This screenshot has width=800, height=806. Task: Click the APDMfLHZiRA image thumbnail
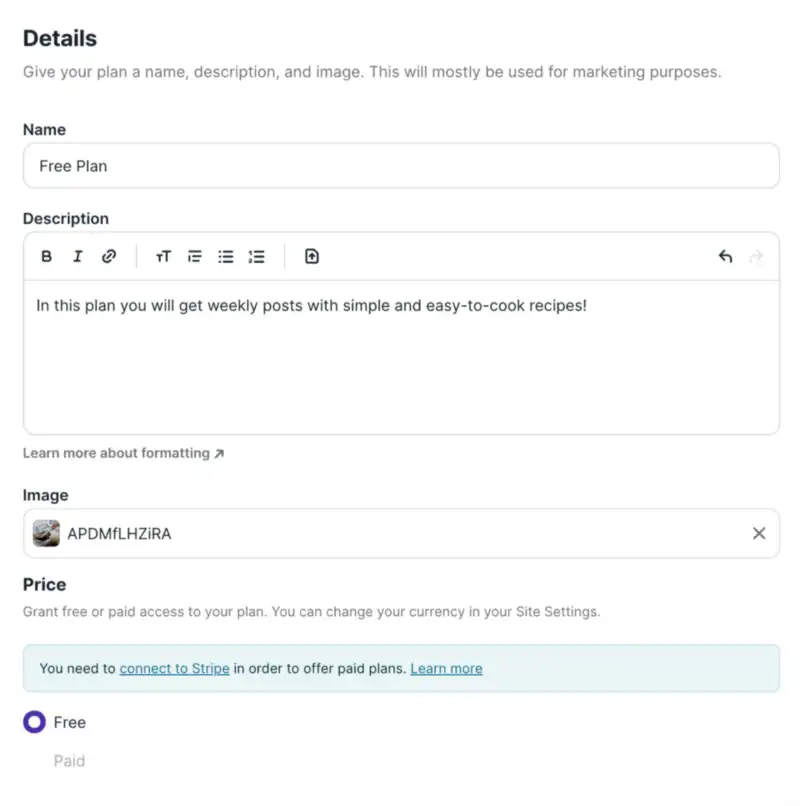(46, 533)
